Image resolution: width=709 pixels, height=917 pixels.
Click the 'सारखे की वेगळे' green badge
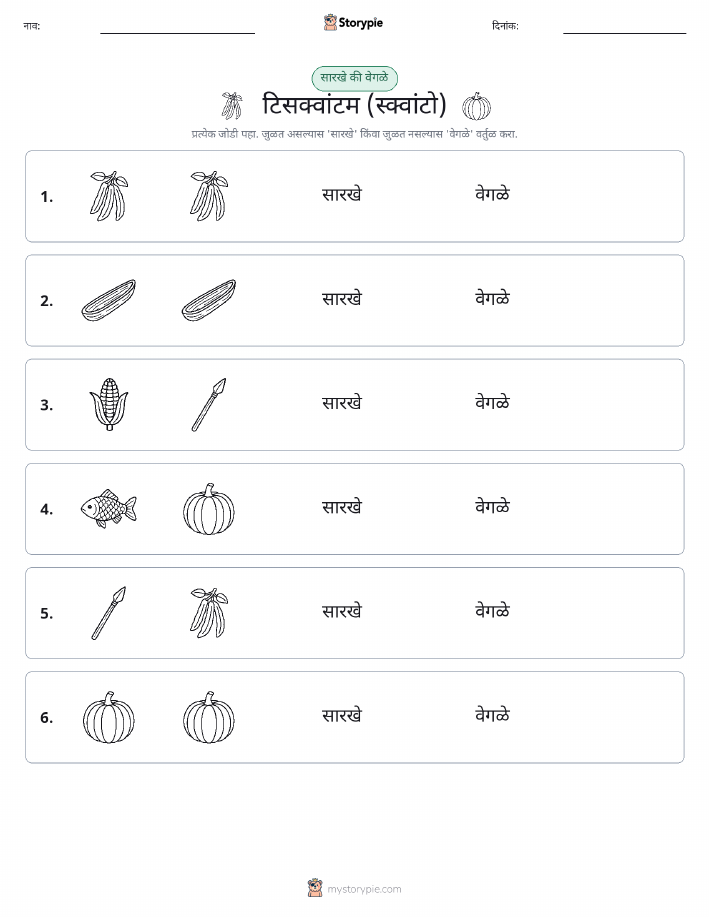tap(354, 78)
